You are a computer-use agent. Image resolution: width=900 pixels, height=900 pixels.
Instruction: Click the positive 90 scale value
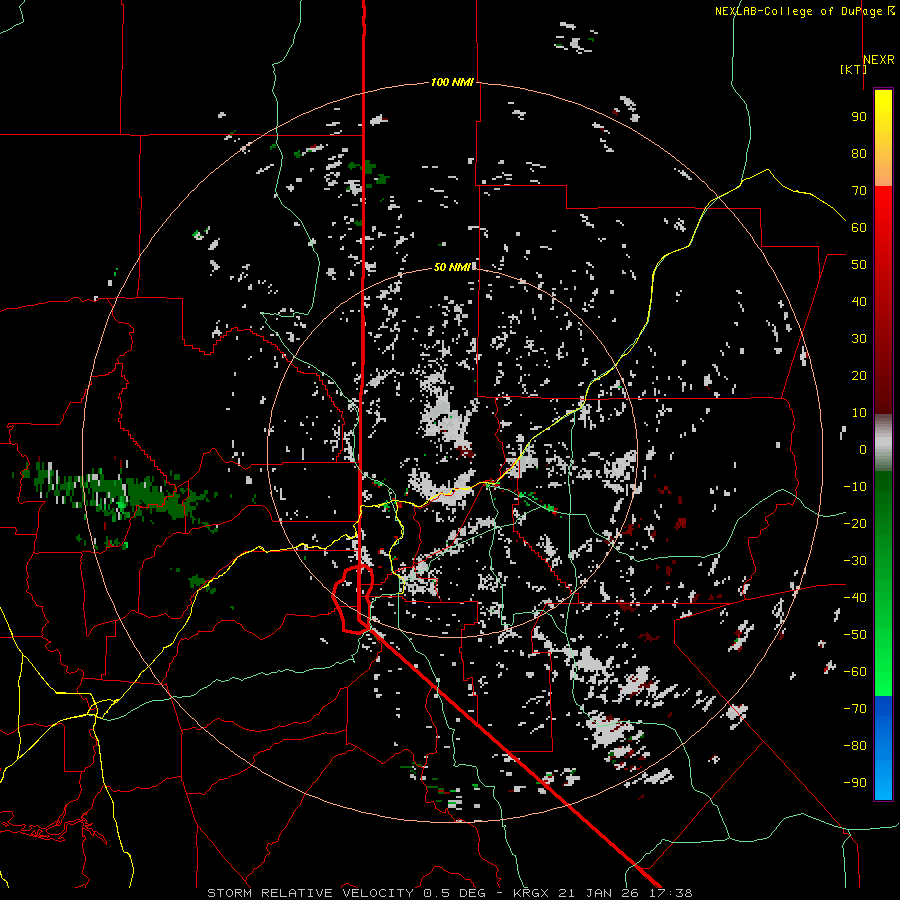pyautogui.click(x=859, y=117)
